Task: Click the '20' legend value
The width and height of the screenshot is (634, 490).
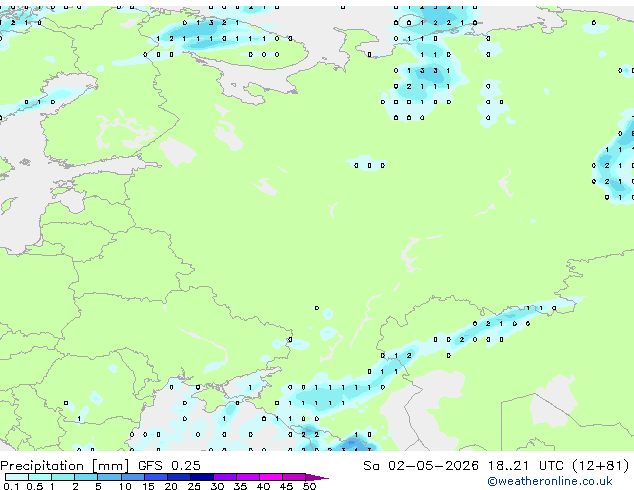Action: (171, 486)
